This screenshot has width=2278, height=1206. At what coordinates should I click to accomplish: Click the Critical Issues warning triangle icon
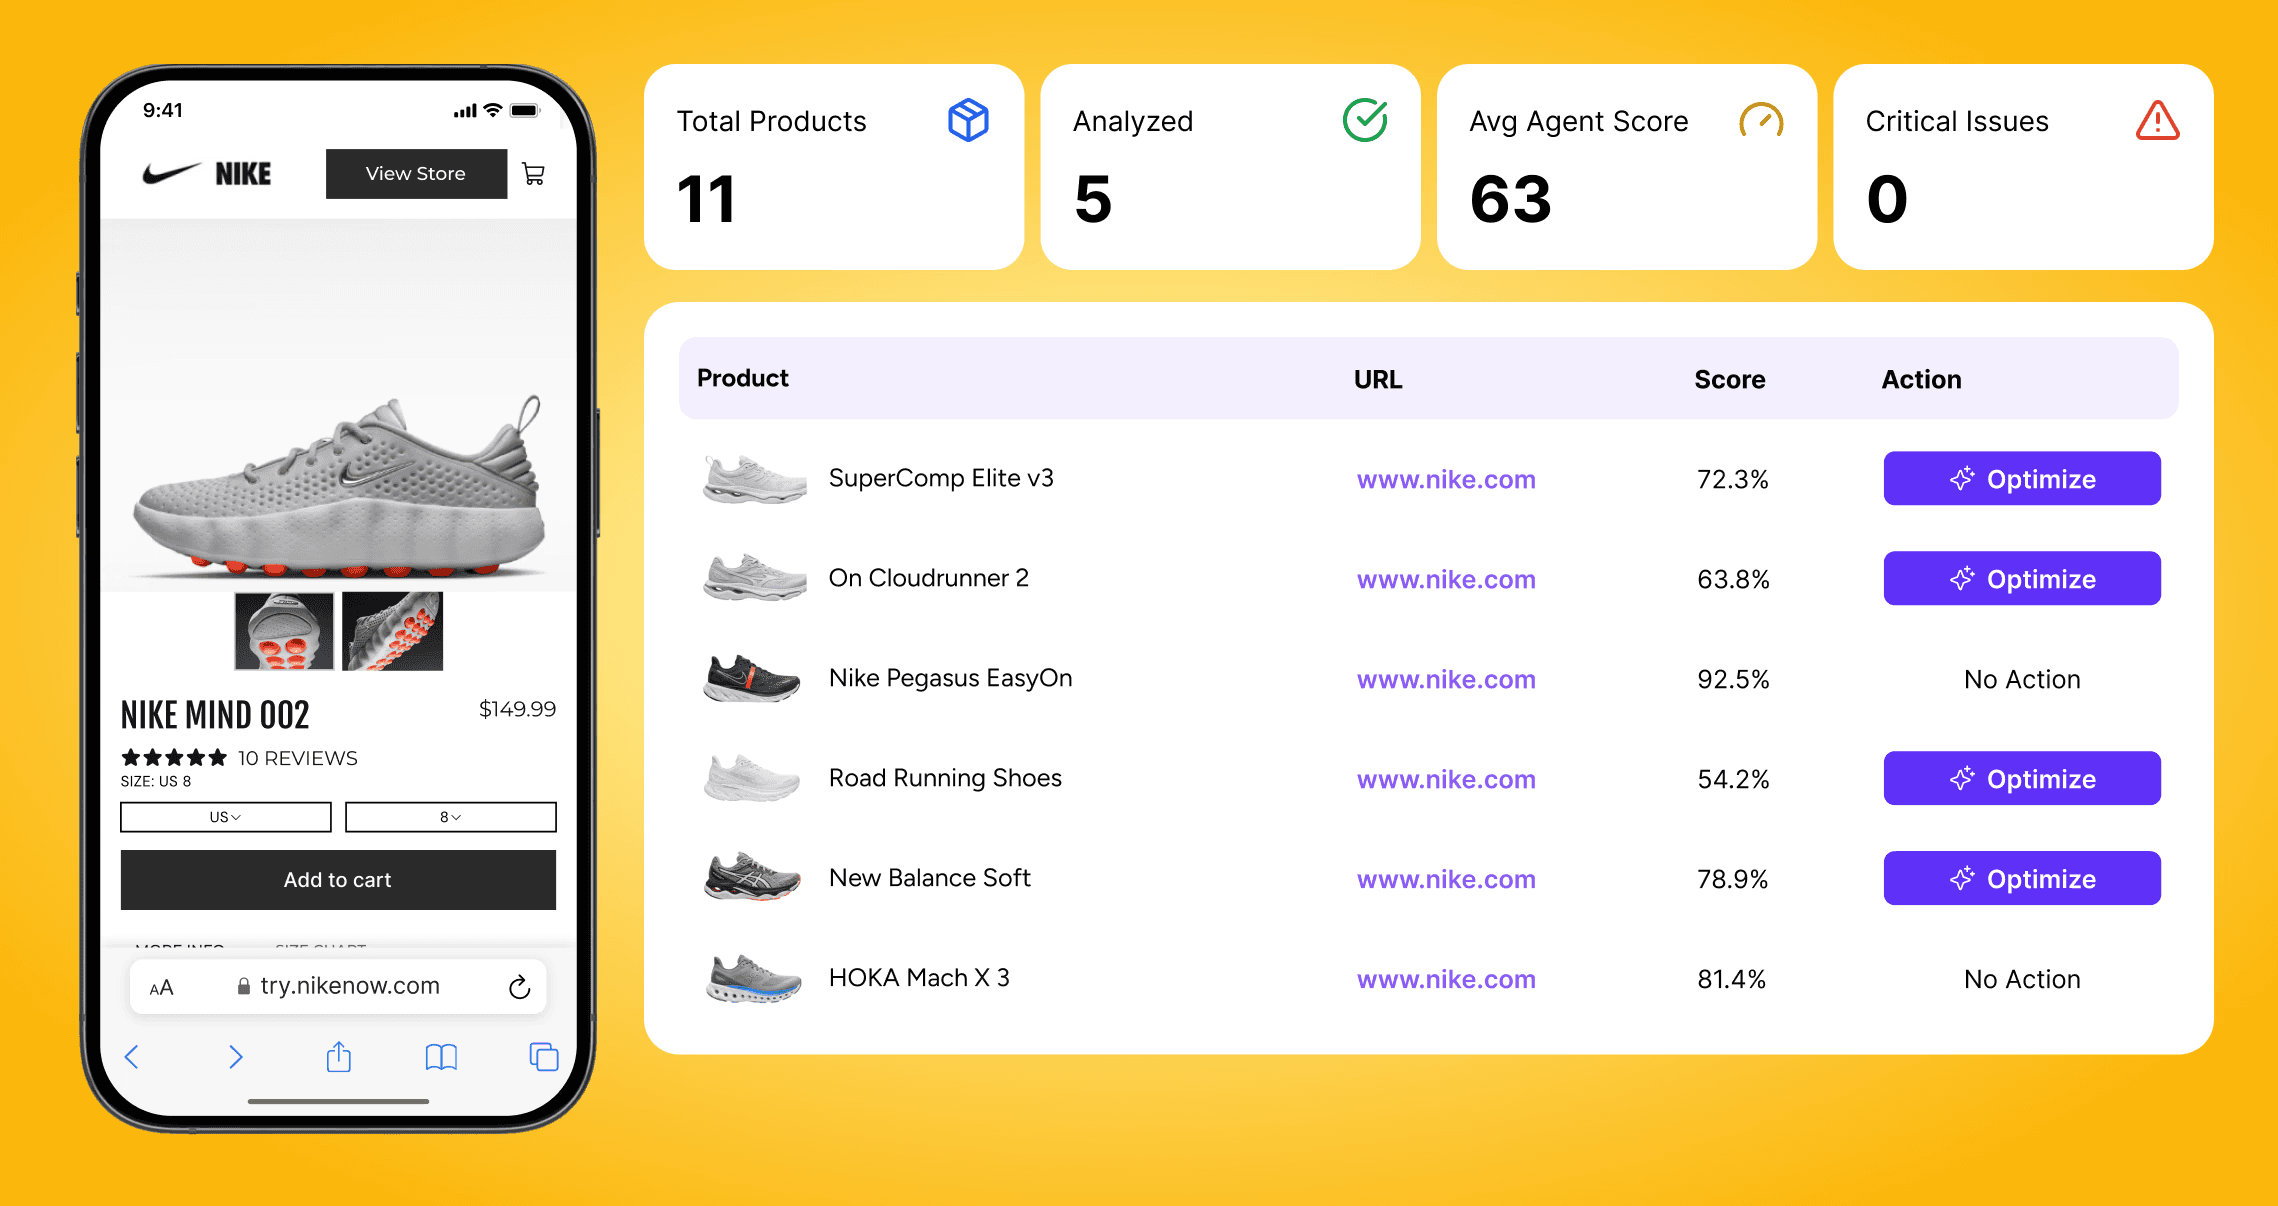tap(2157, 121)
